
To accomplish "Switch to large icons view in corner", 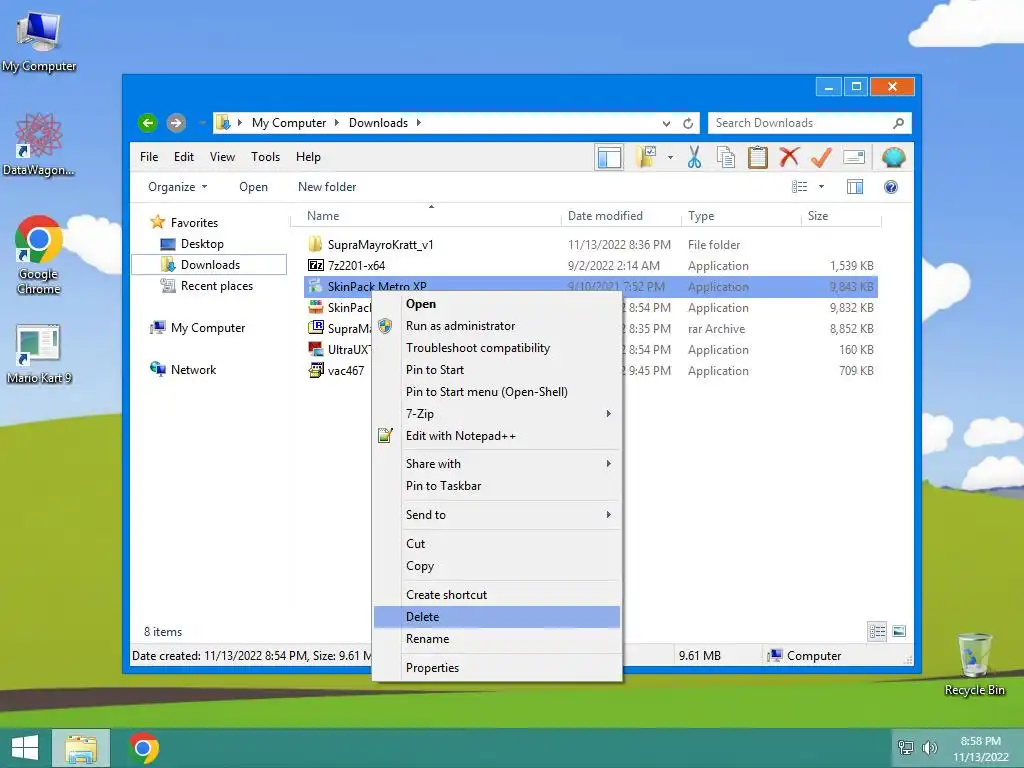I will (899, 632).
